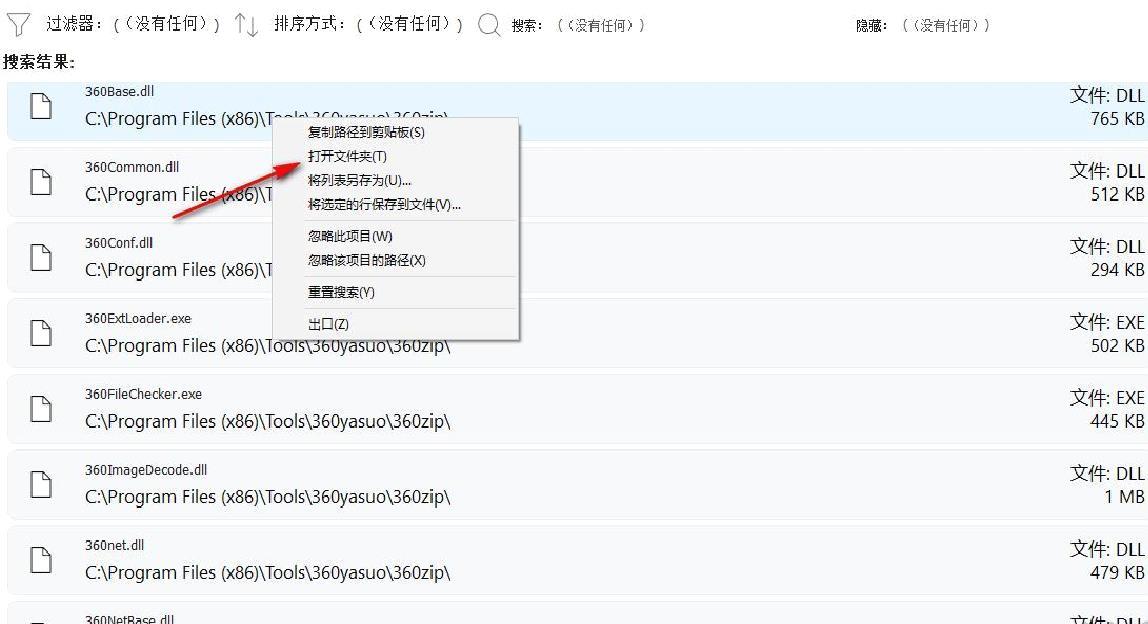This screenshot has width=1148, height=624.
Task: Click the file icon beside 360FileChecker.exe
Action: click(41, 409)
